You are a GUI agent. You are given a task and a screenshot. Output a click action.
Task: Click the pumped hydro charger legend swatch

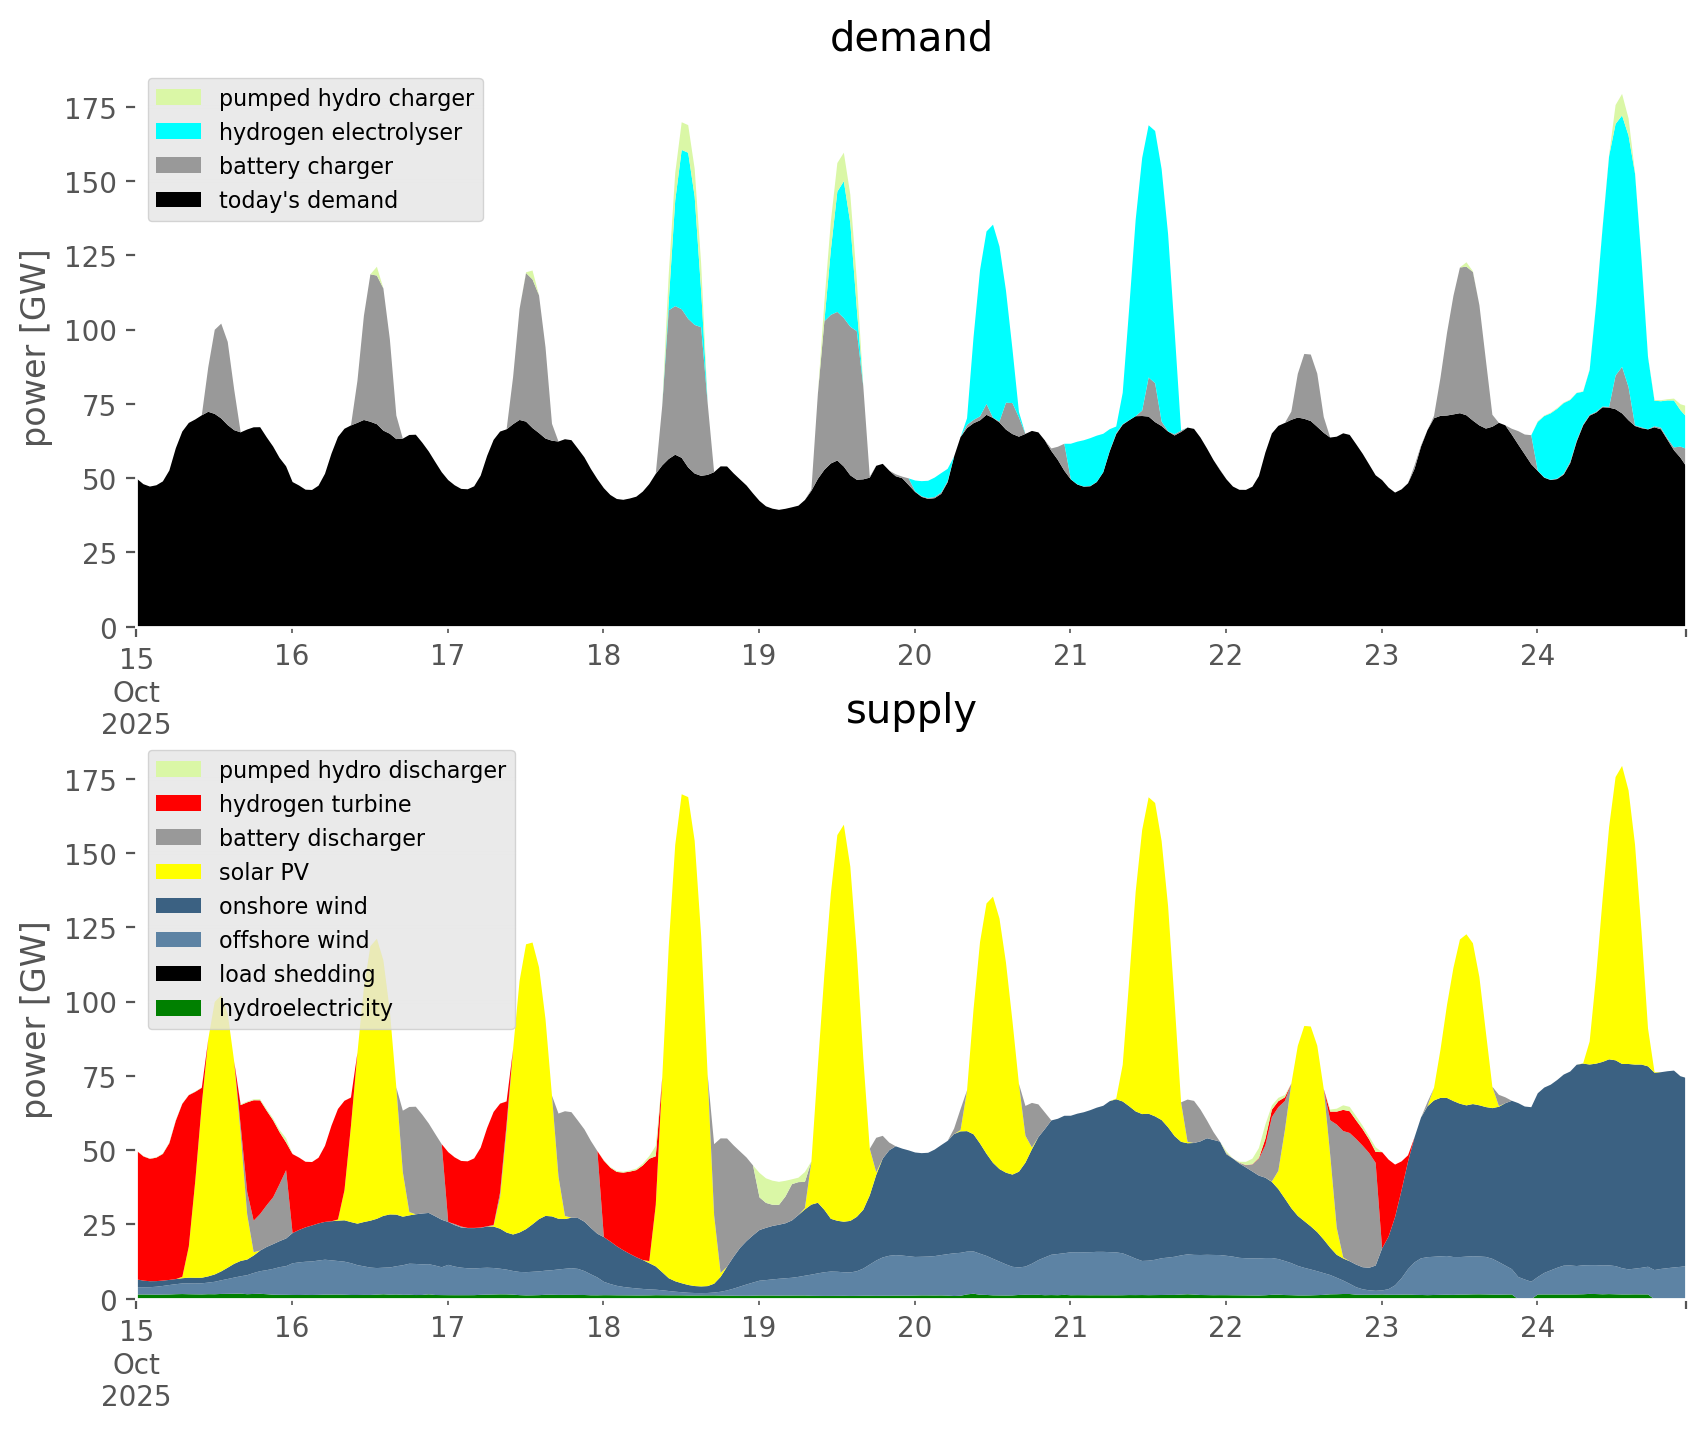tap(179, 98)
